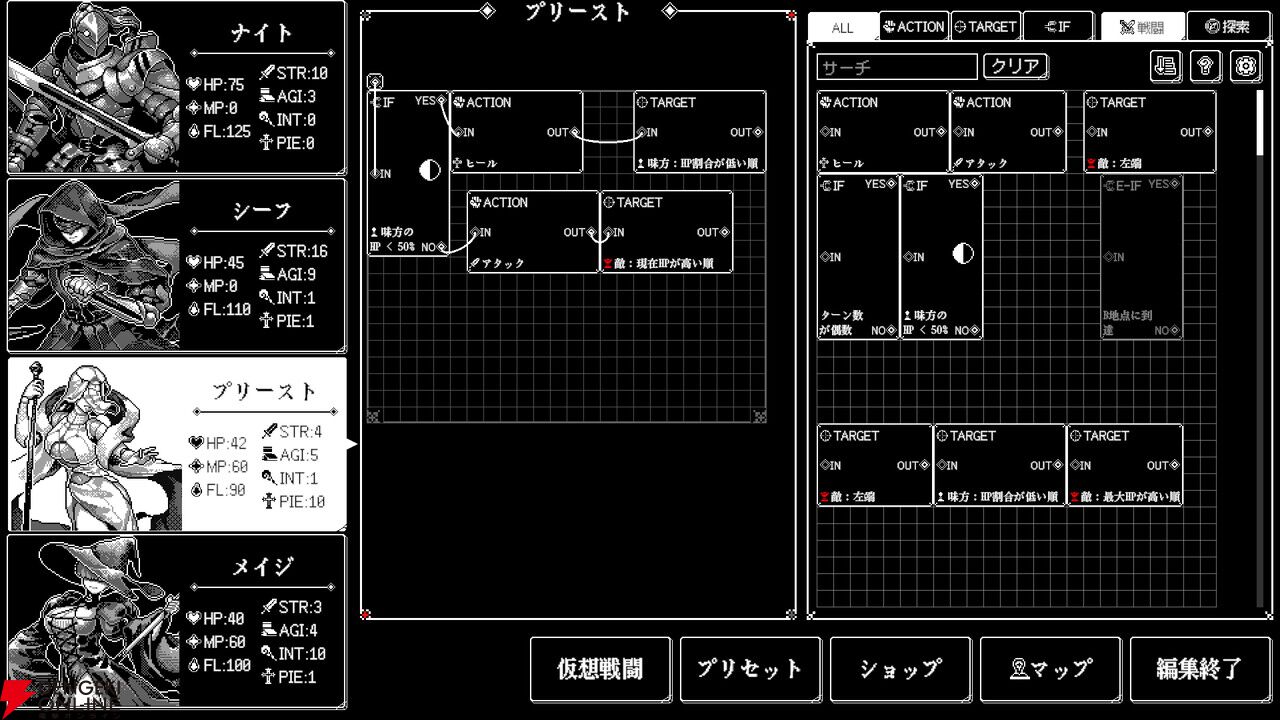The image size is (1280, 720).
Task: Click IN port of editor IF node
Action: click(x=375, y=174)
